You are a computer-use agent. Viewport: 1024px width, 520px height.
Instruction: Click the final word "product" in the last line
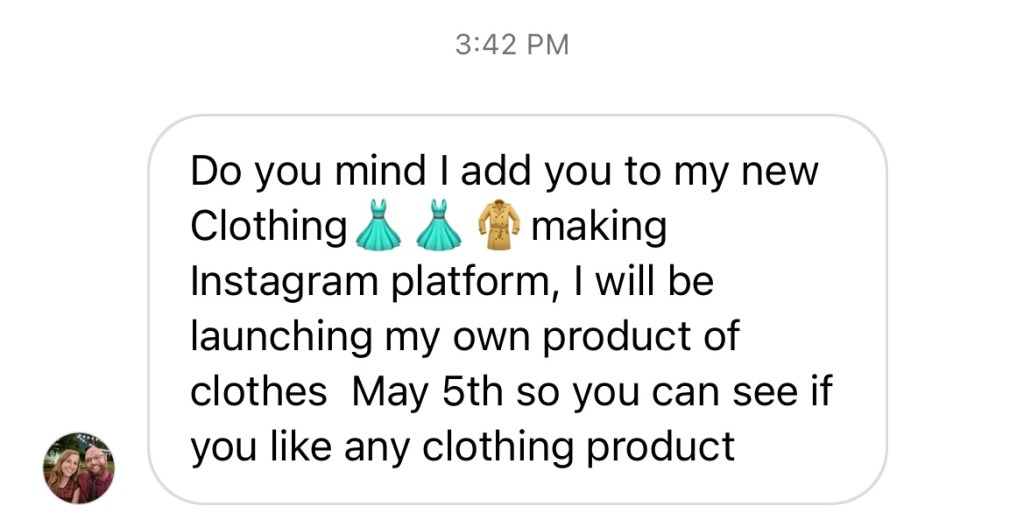[x=660, y=446]
